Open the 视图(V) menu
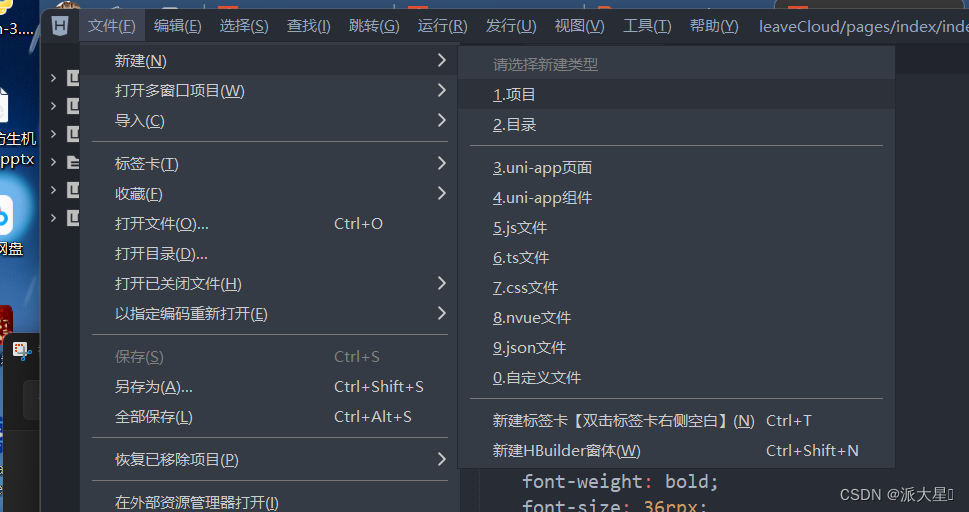Screen dimensions: 969x512 click(x=580, y=26)
